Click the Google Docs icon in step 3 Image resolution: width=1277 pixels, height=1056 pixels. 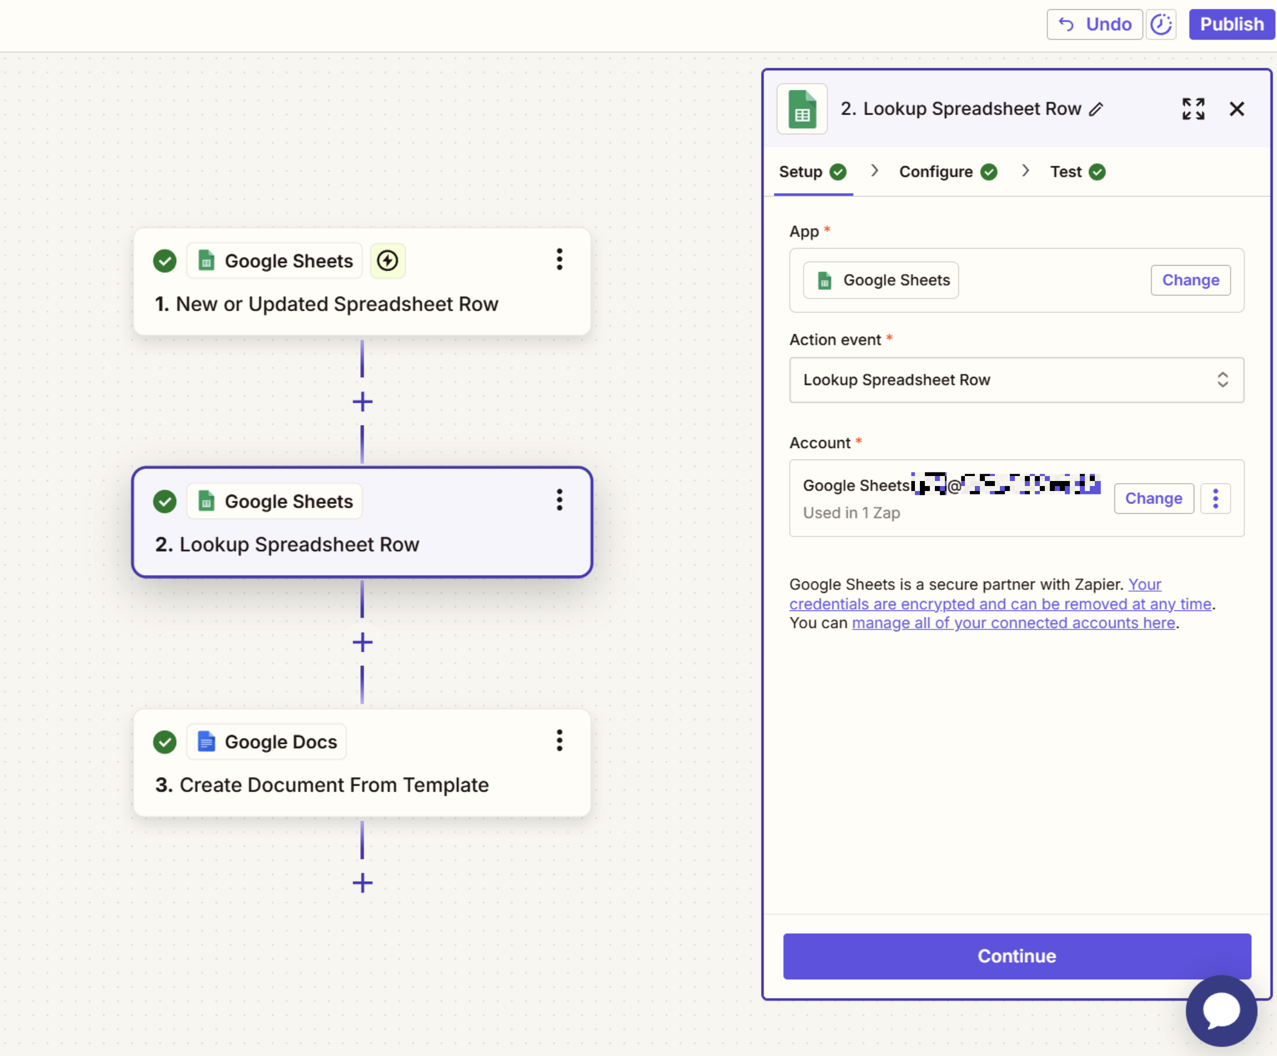click(x=206, y=742)
